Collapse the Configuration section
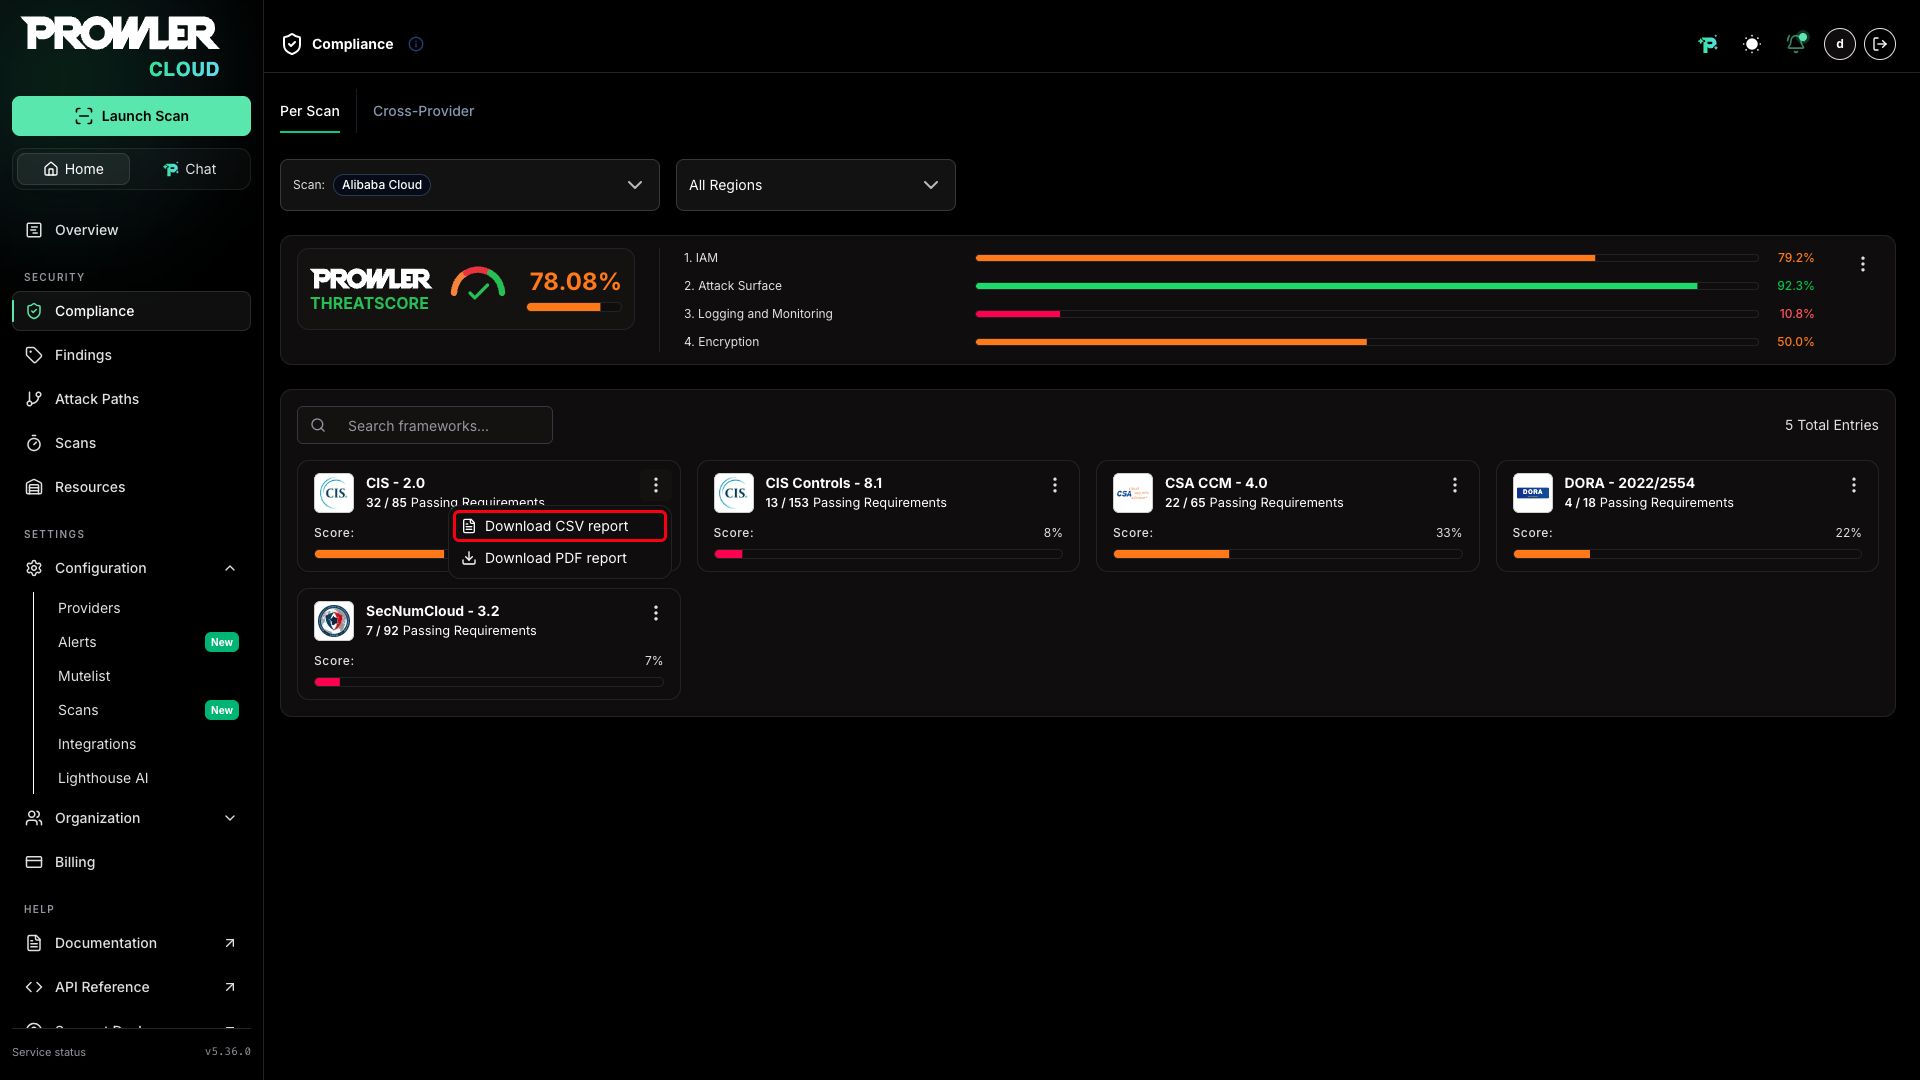Viewport: 1920px width, 1080px height. click(131, 568)
